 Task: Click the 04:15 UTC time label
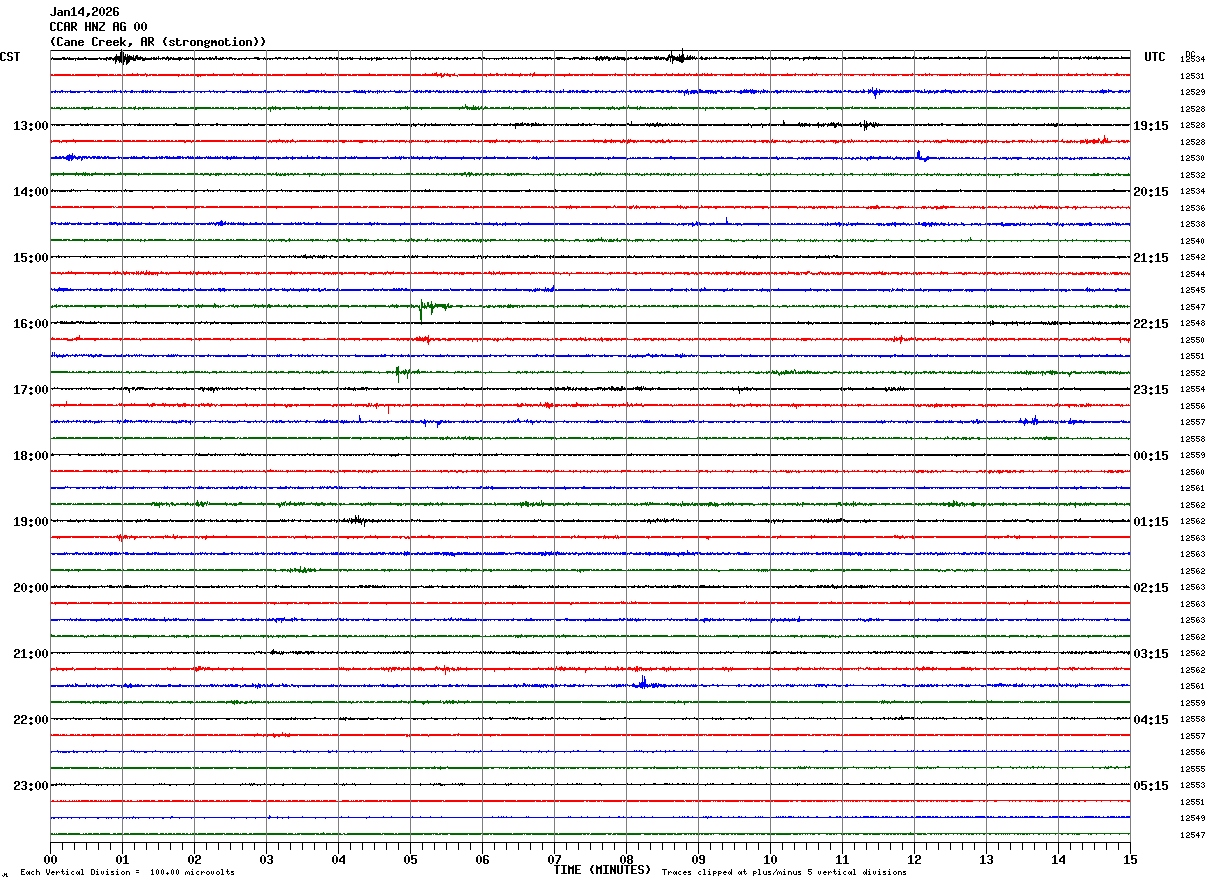coord(1151,720)
